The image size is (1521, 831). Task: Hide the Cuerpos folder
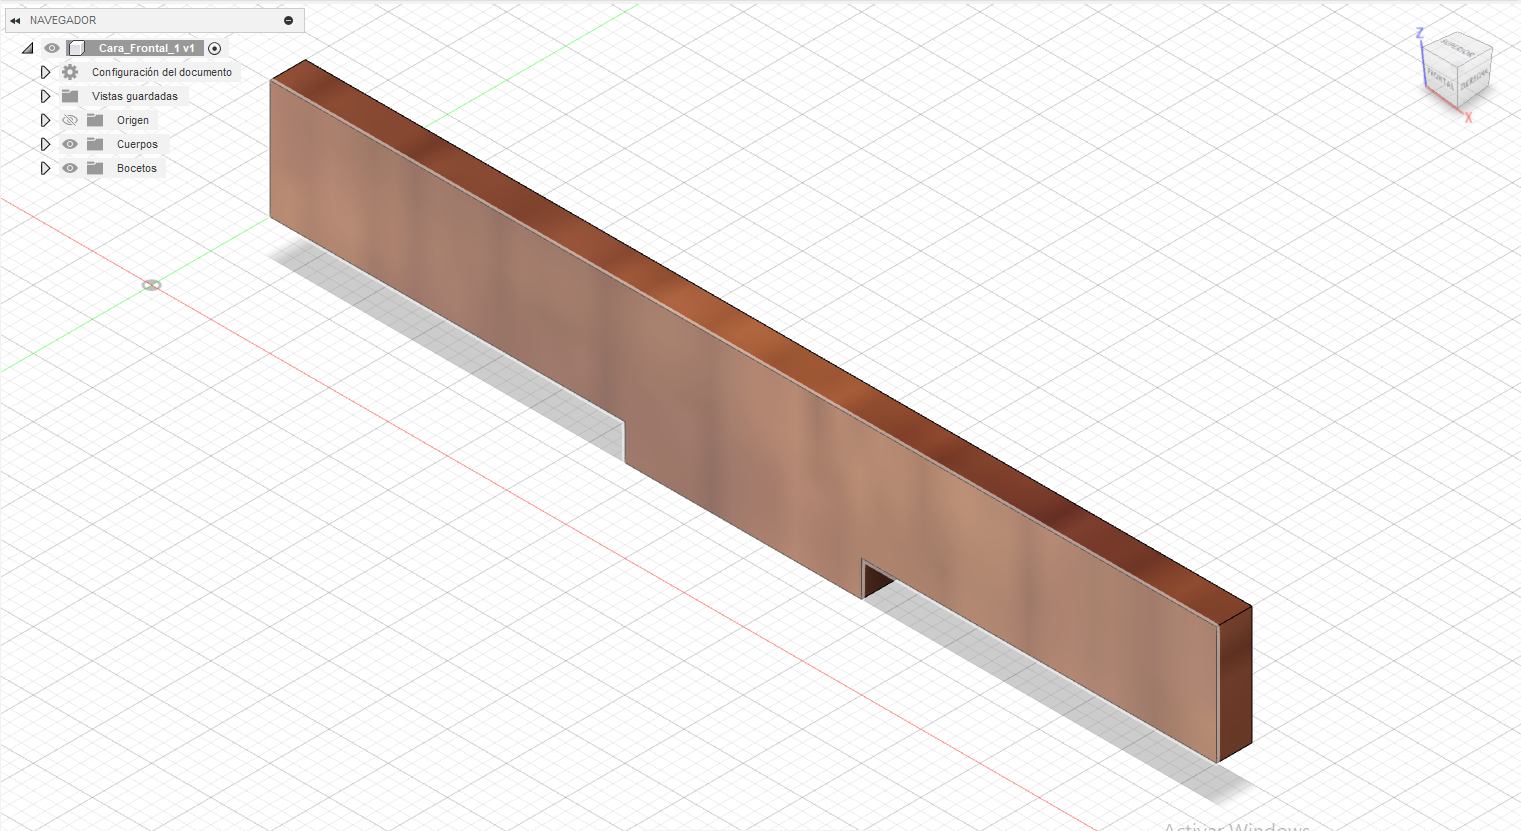coord(70,144)
